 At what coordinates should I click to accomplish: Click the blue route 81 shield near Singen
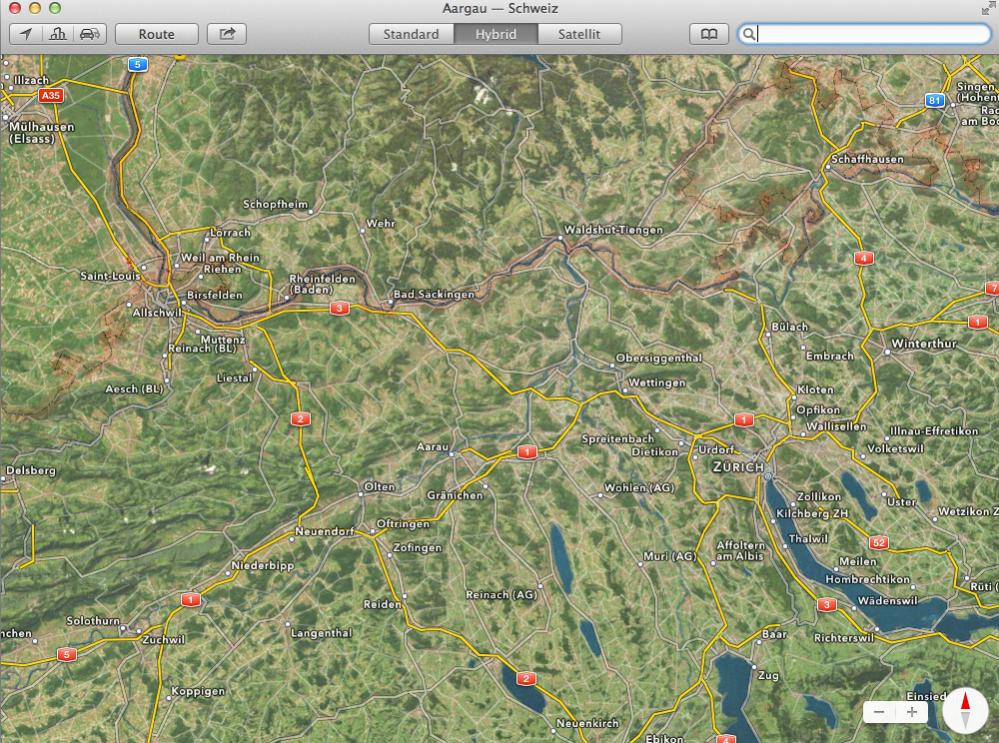coord(935,100)
